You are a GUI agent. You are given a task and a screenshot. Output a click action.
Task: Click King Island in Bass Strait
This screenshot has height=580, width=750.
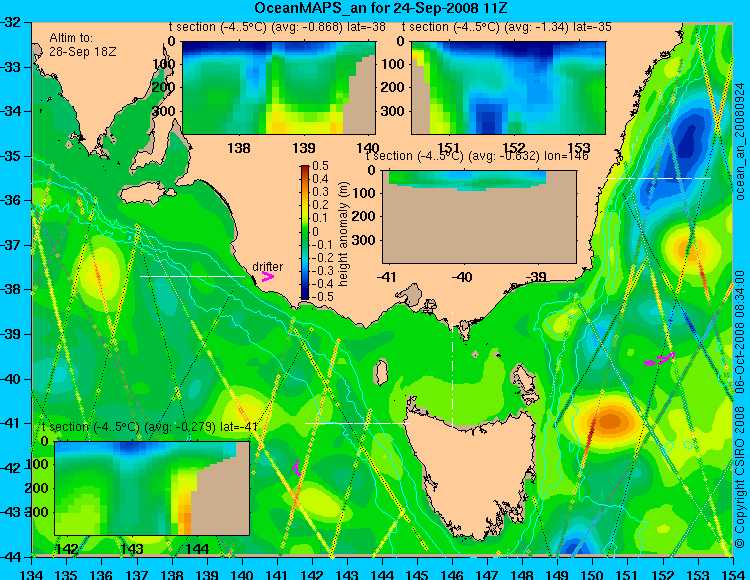[x=381, y=372]
